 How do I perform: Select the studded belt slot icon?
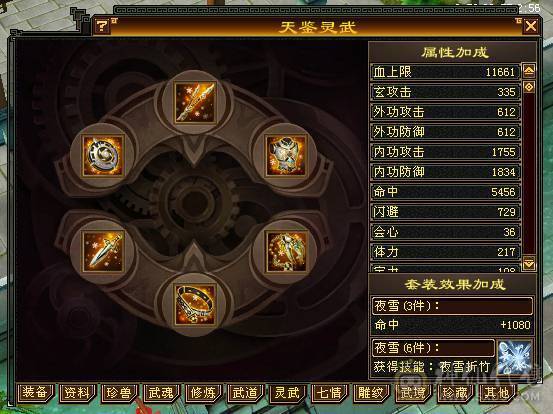[195, 304]
